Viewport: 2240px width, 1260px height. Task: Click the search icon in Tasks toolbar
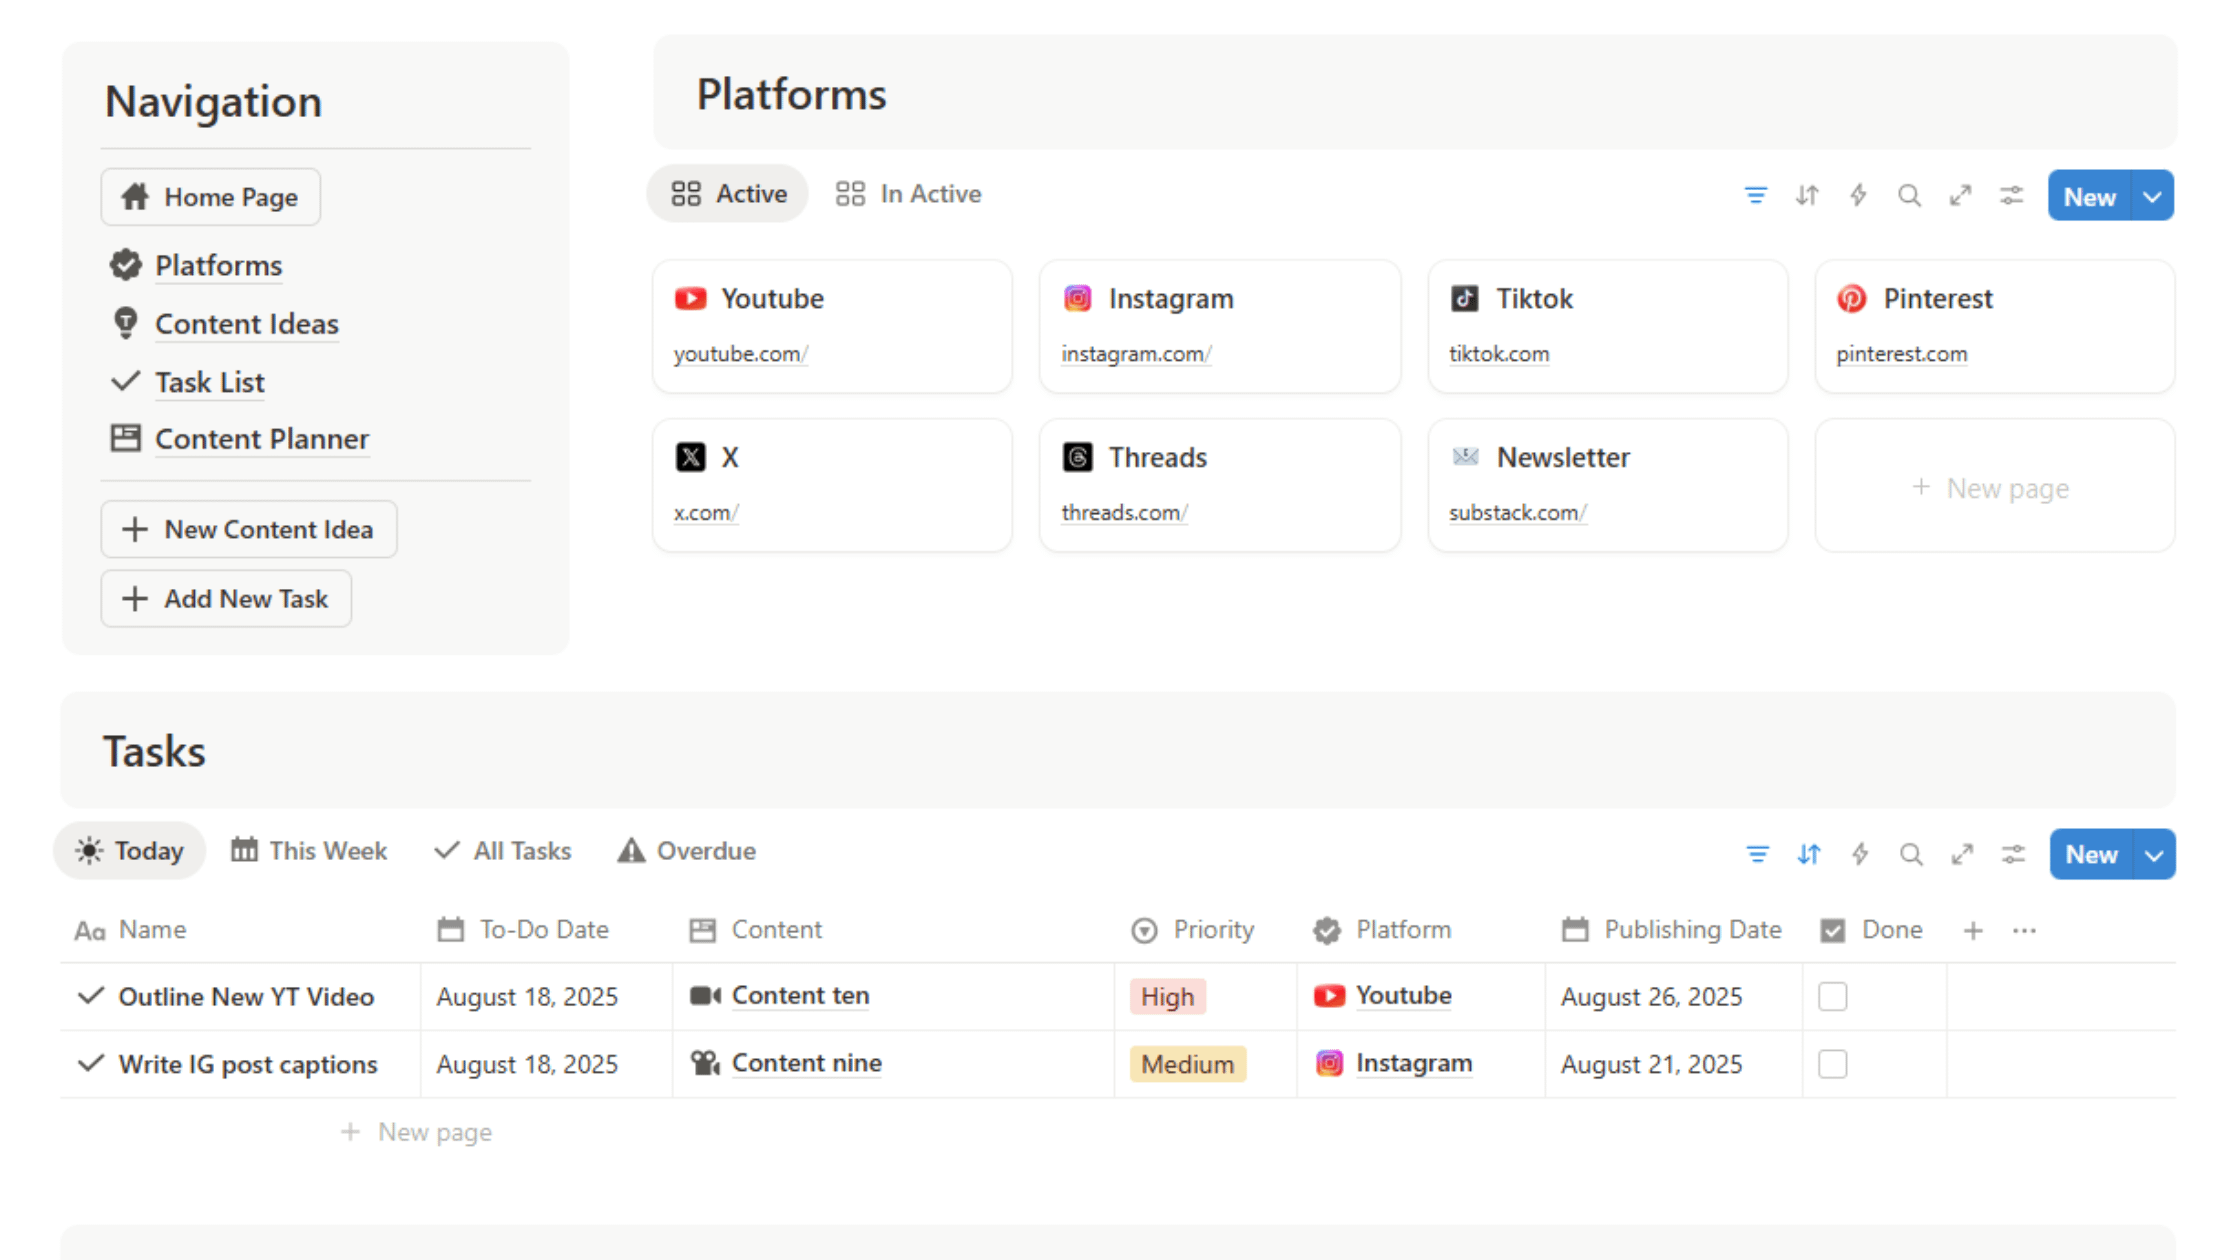coord(1911,854)
